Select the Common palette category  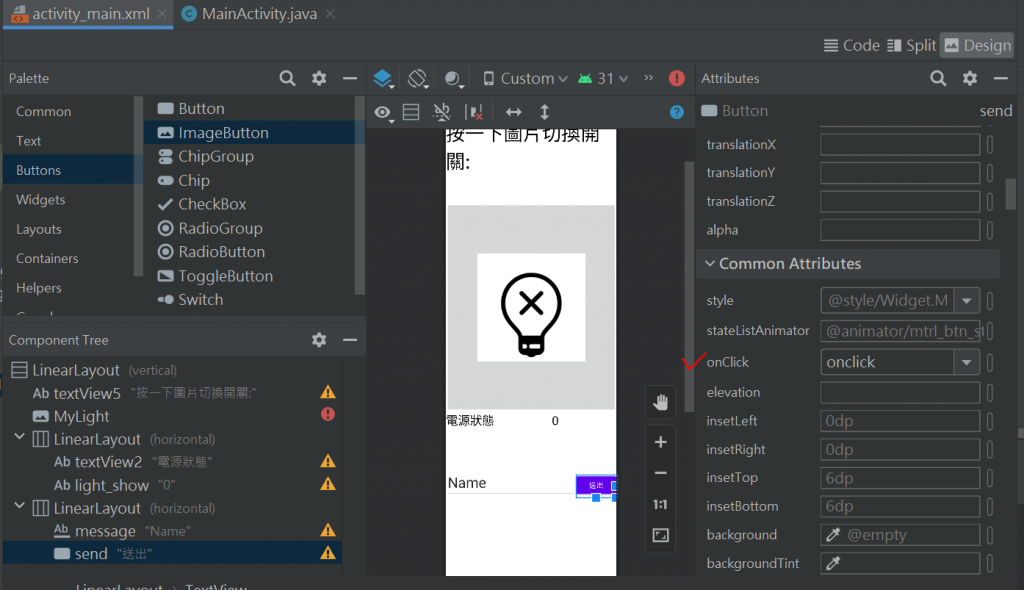tap(43, 112)
